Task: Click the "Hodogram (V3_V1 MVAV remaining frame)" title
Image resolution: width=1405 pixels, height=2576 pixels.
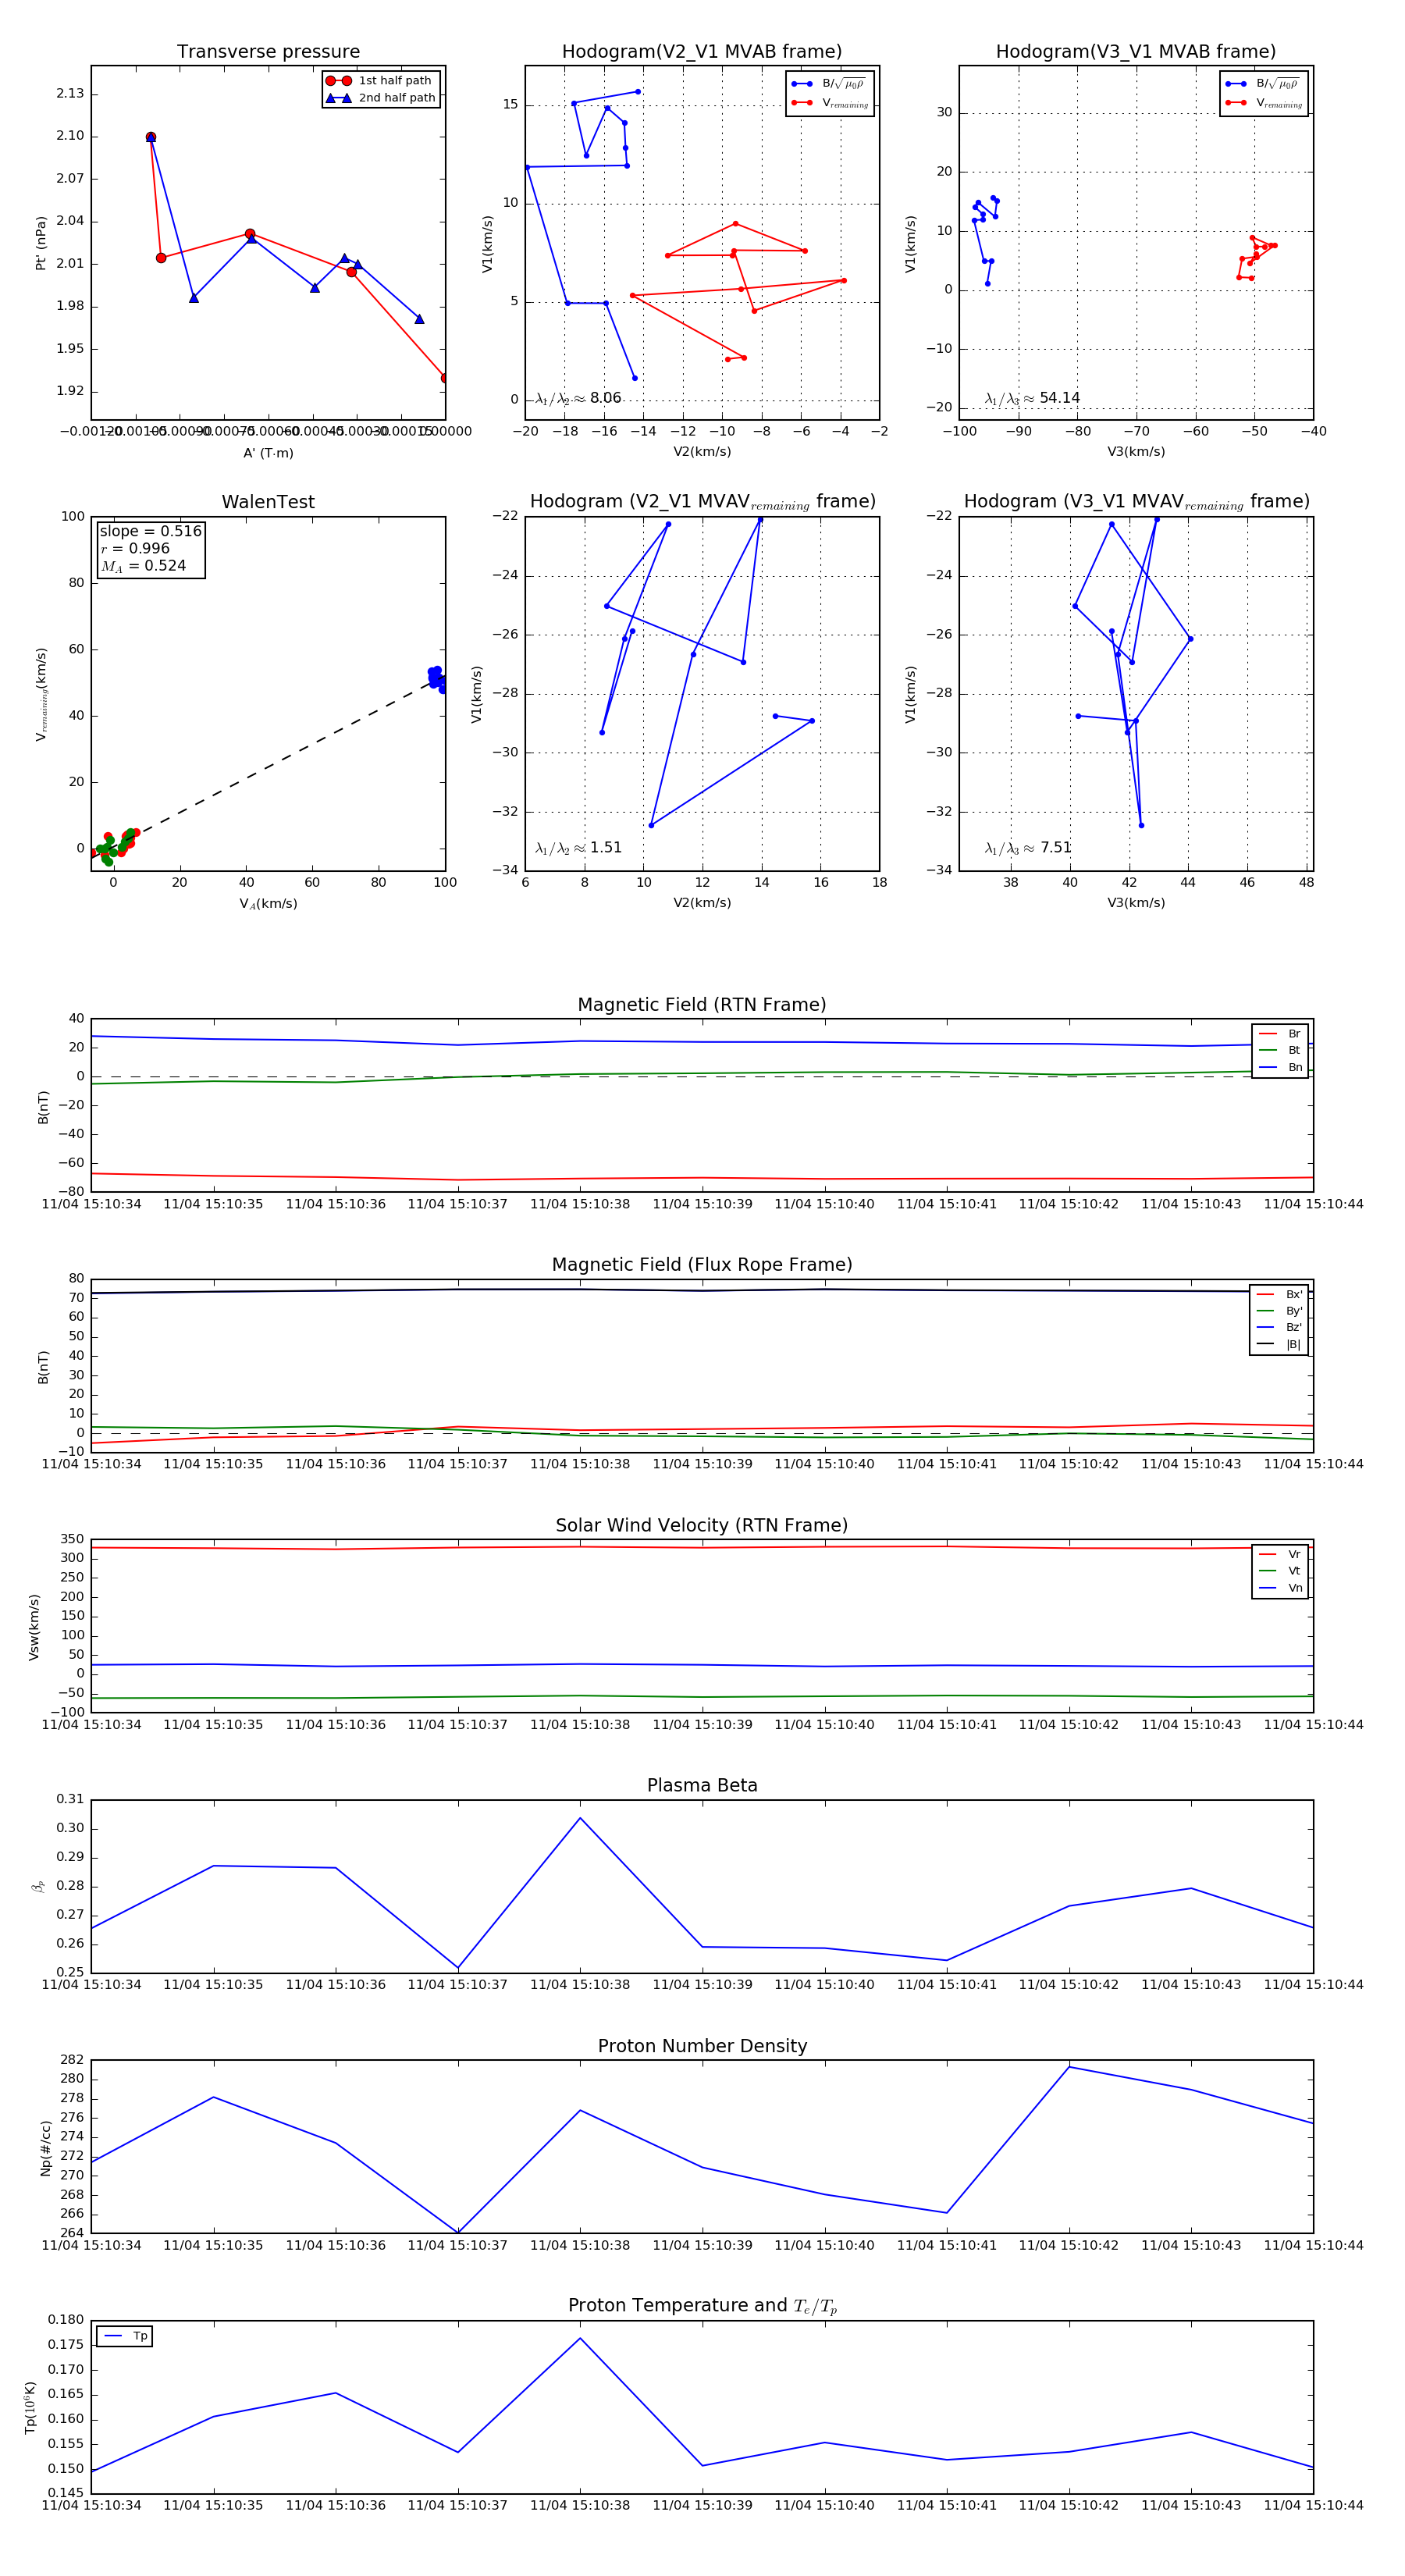Action: pos(1136,502)
